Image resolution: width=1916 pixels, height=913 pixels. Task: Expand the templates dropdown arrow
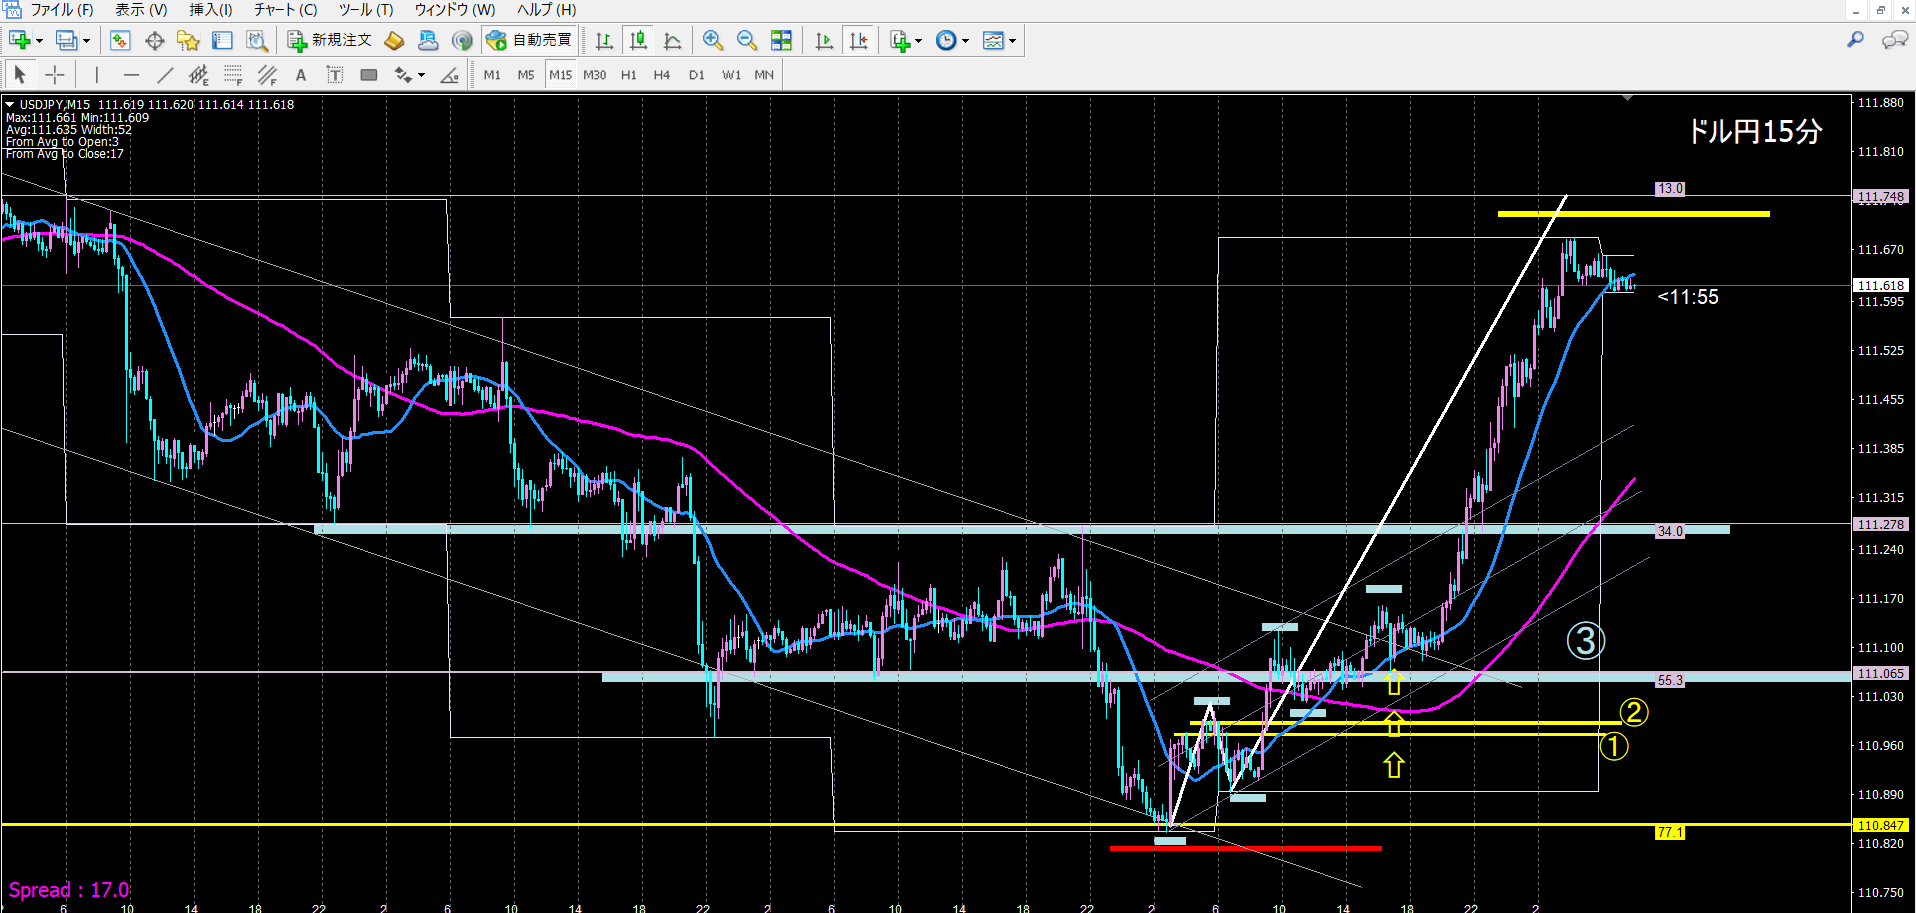(1012, 41)
